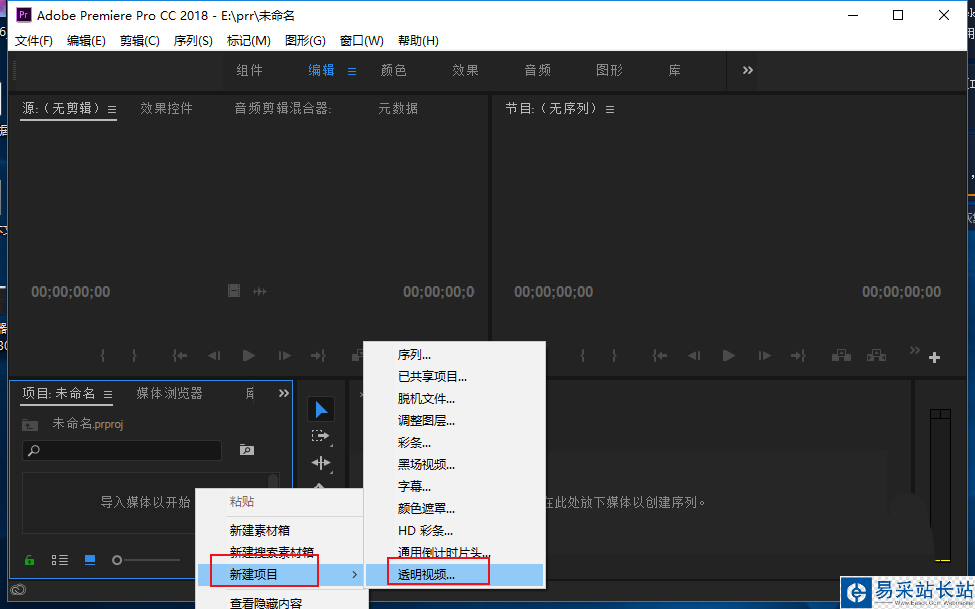Viewport: 975px width, 609px height.
Task: Play the clip in the Source monitor
Action: pos(249,356)
